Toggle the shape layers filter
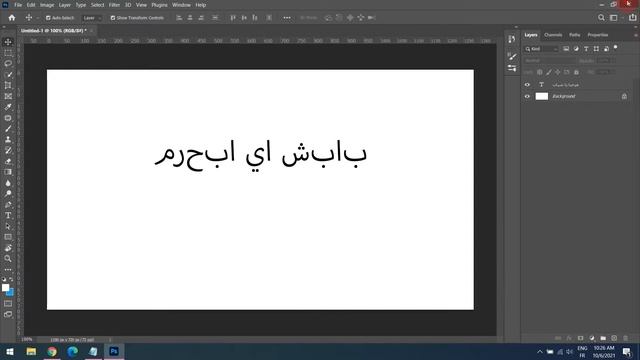 [x=596, y=49]
